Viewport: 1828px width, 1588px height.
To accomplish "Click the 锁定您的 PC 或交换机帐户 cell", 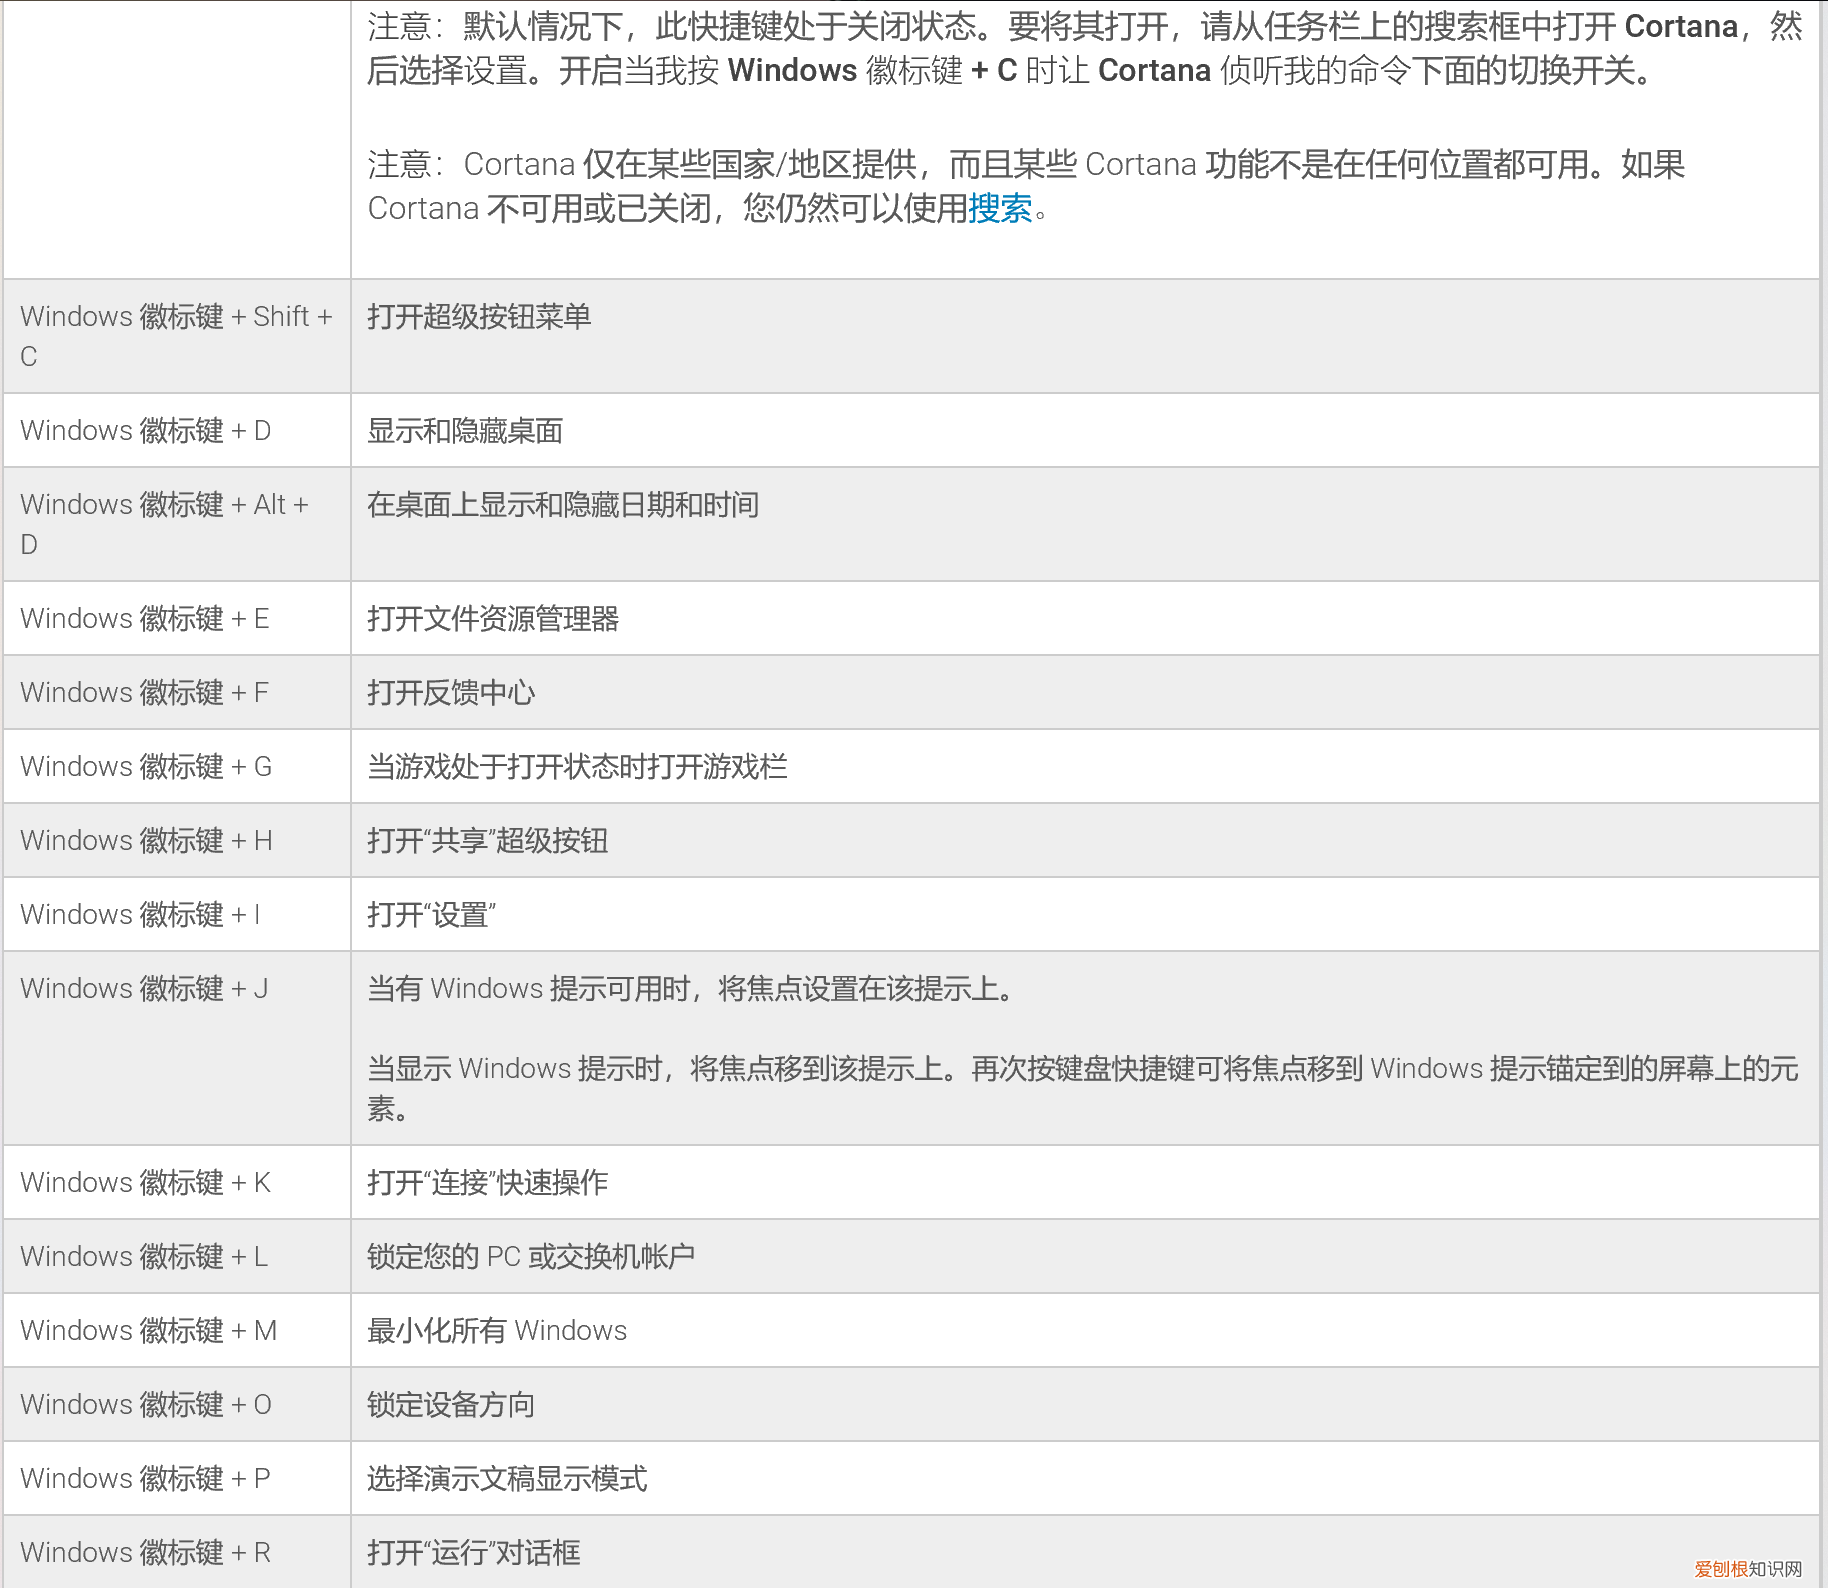I will (533, 1256).
